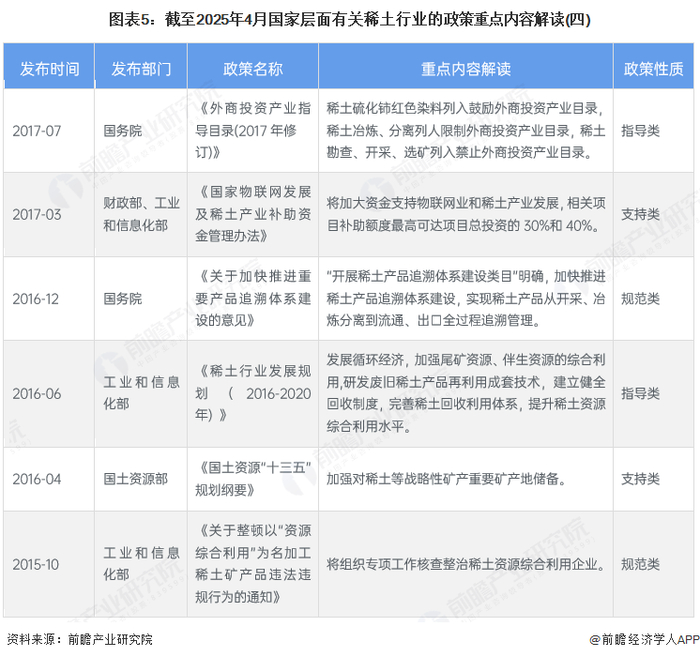Click the 2017-07 date cell
The height and width of the screenshot is (659, 700).
click(37, 131)
